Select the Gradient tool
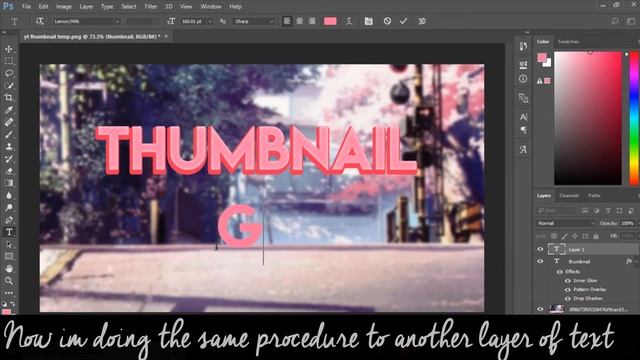640x360 pixels. pos(9,183)
